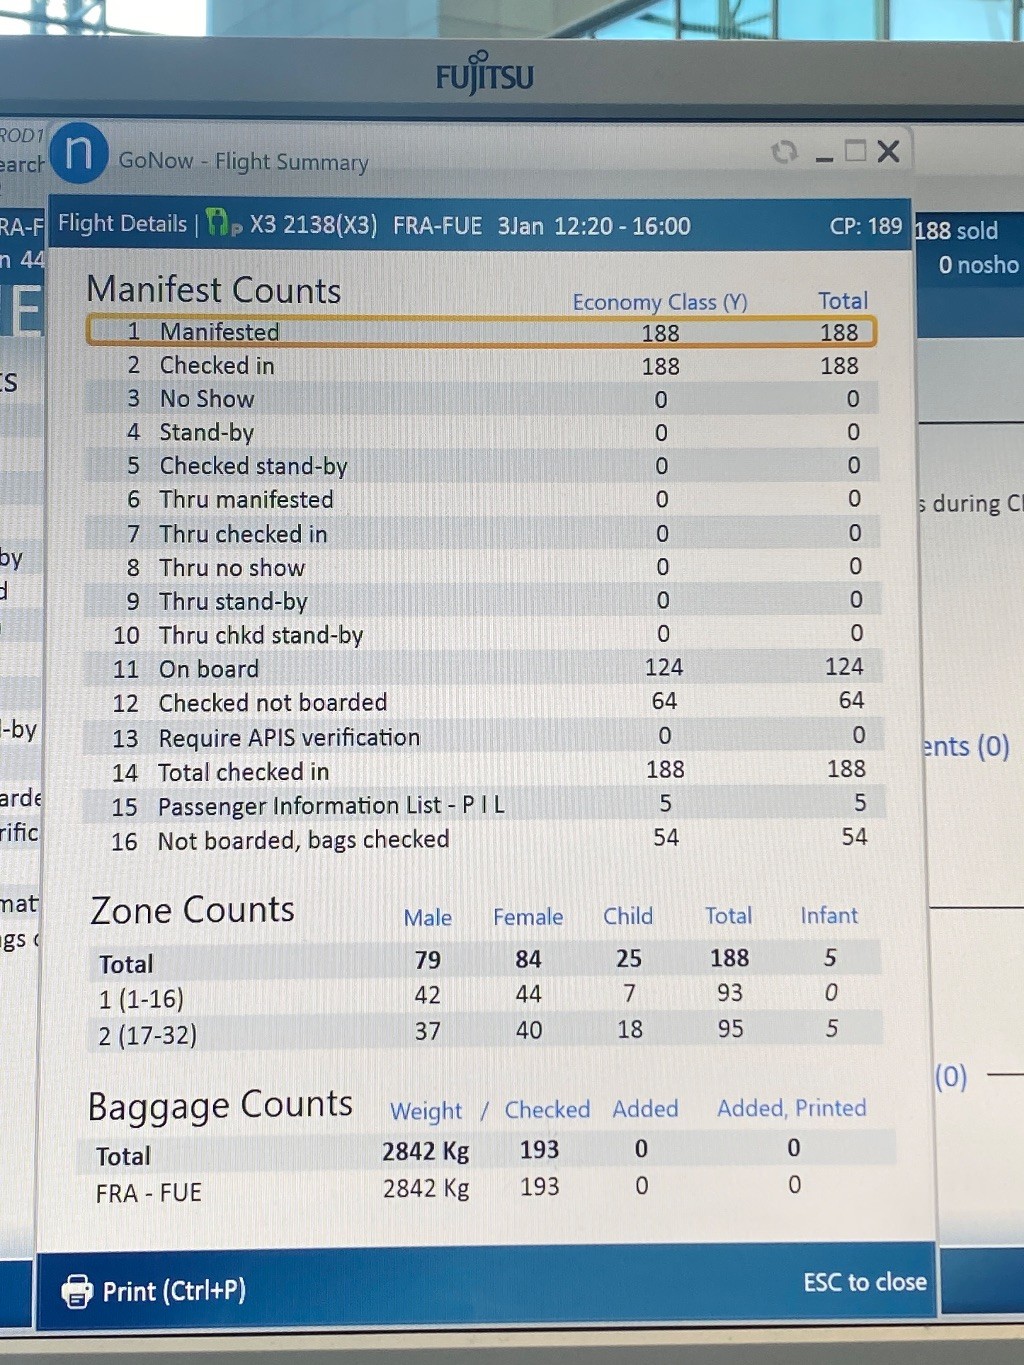Open the Flight Details header tab
Image resolution: width=1024 pixels, height=1365 pixels.
(x=122, y=224)
